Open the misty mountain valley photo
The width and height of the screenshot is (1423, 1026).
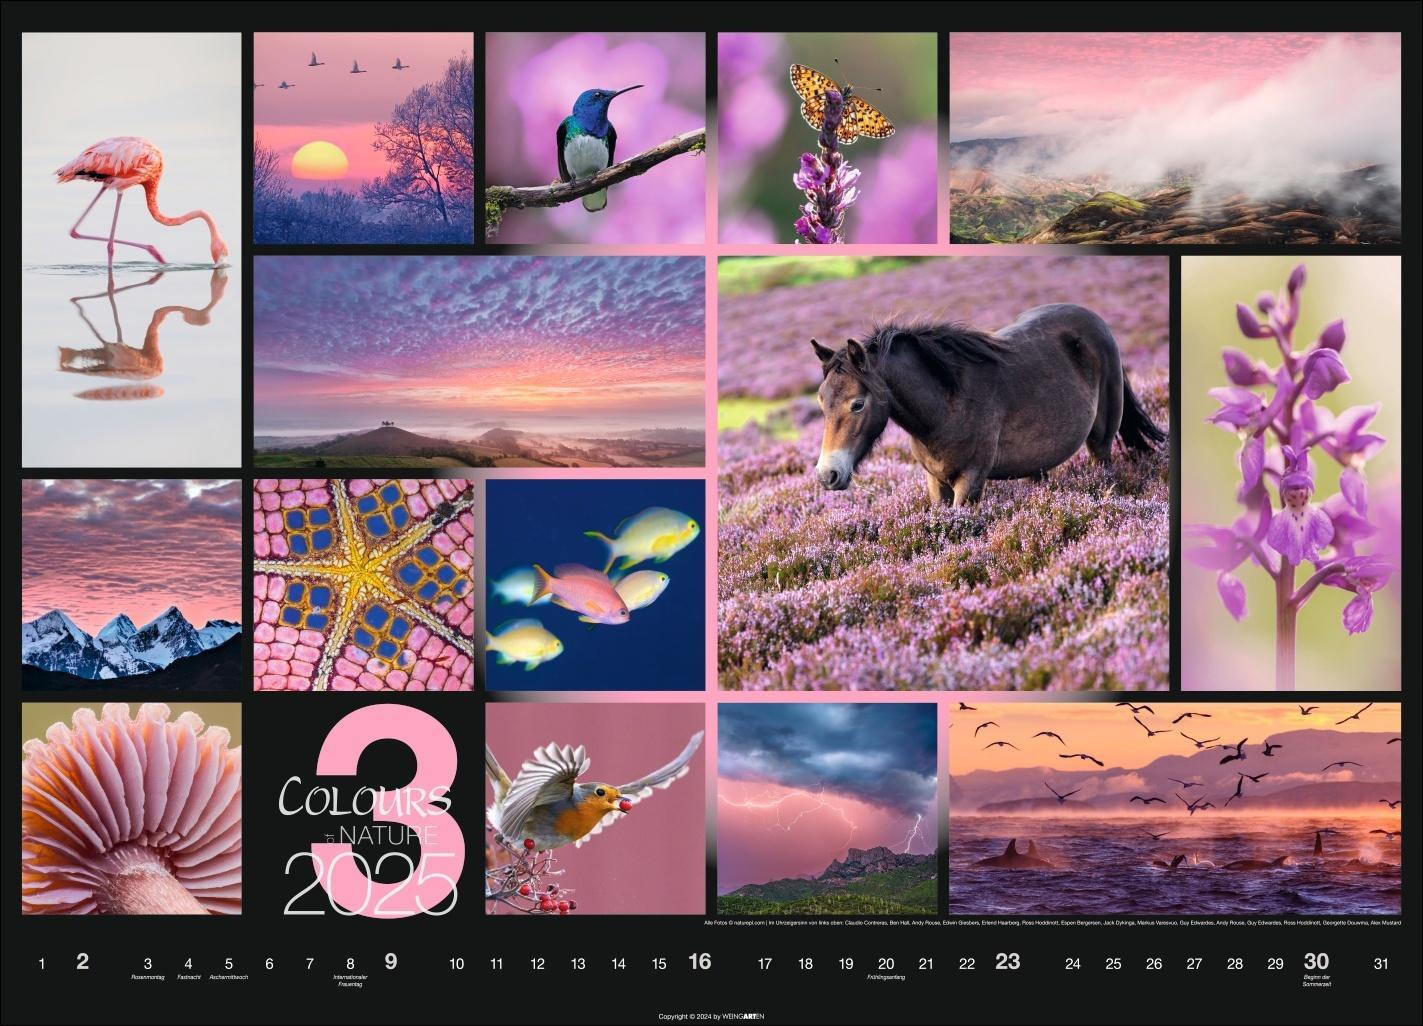(1175, 138)
